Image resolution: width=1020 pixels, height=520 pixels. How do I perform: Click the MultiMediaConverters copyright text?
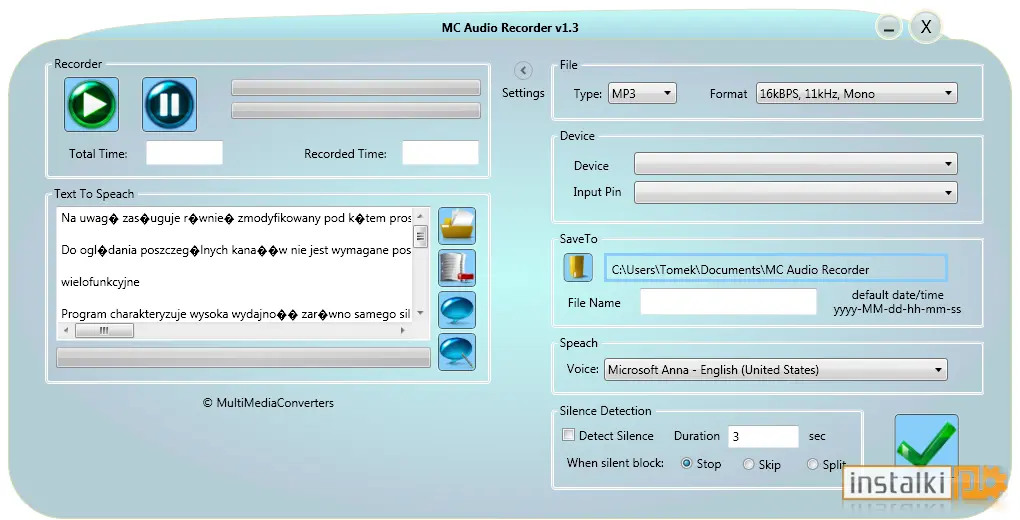coord(268,403)
